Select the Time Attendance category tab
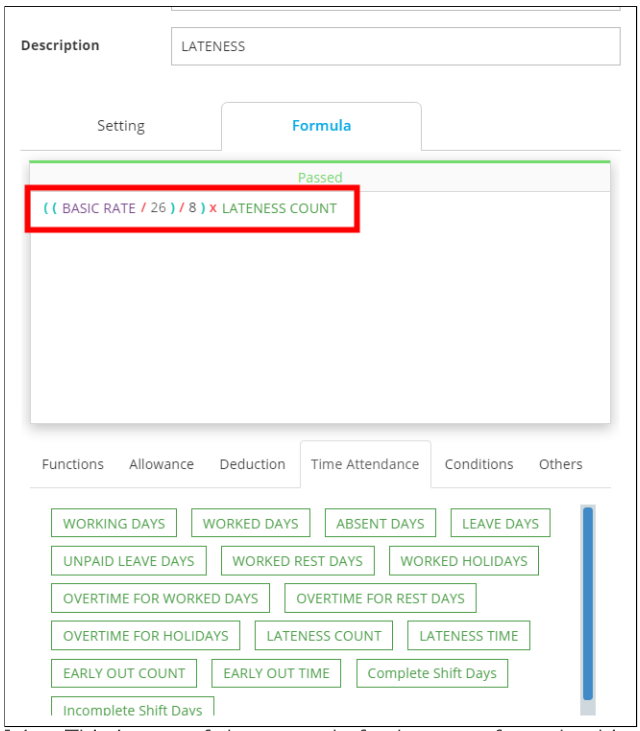 (x=365, y=464)
